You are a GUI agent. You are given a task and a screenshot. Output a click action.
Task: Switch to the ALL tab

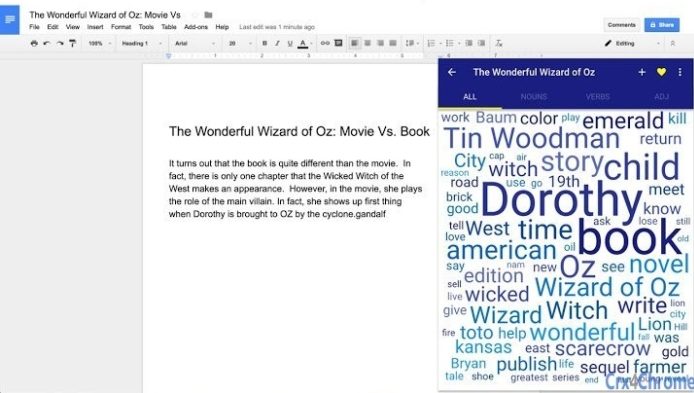tap(470, 96)
